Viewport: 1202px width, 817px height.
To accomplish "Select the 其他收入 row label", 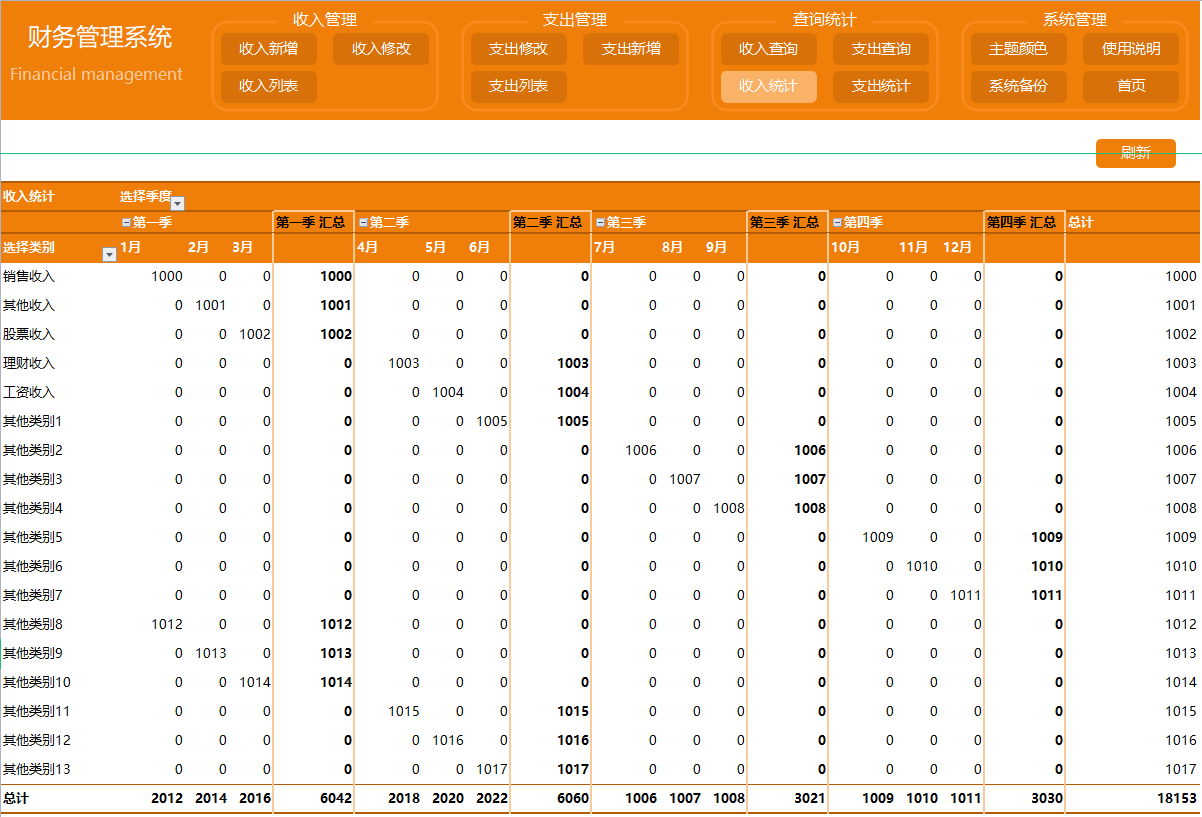I will 29,305.
